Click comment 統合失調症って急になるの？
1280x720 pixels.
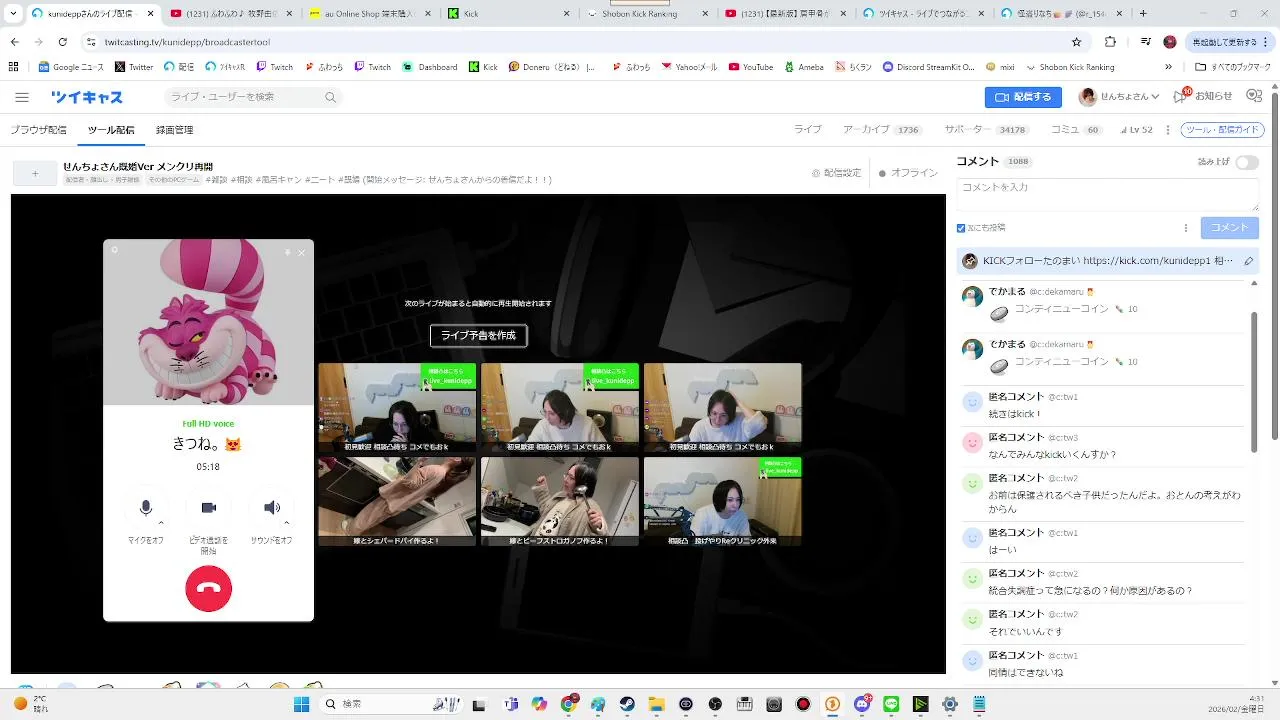(x=1090, y=591)
